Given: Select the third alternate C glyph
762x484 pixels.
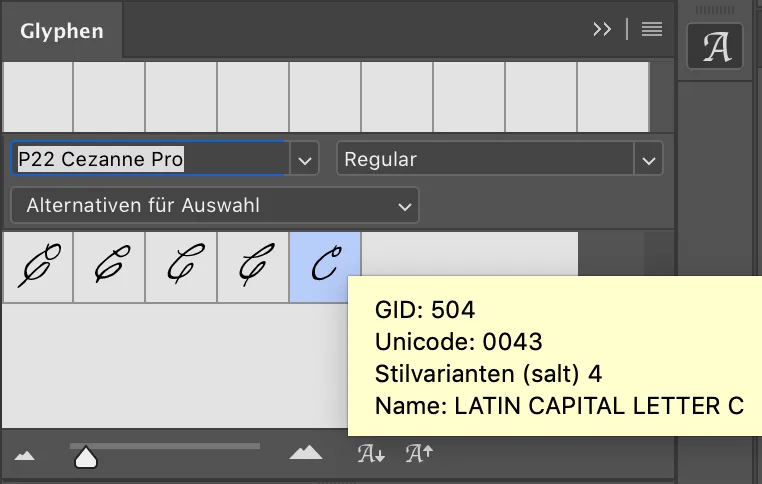Looking at the screenshot, I should (181, 267).
